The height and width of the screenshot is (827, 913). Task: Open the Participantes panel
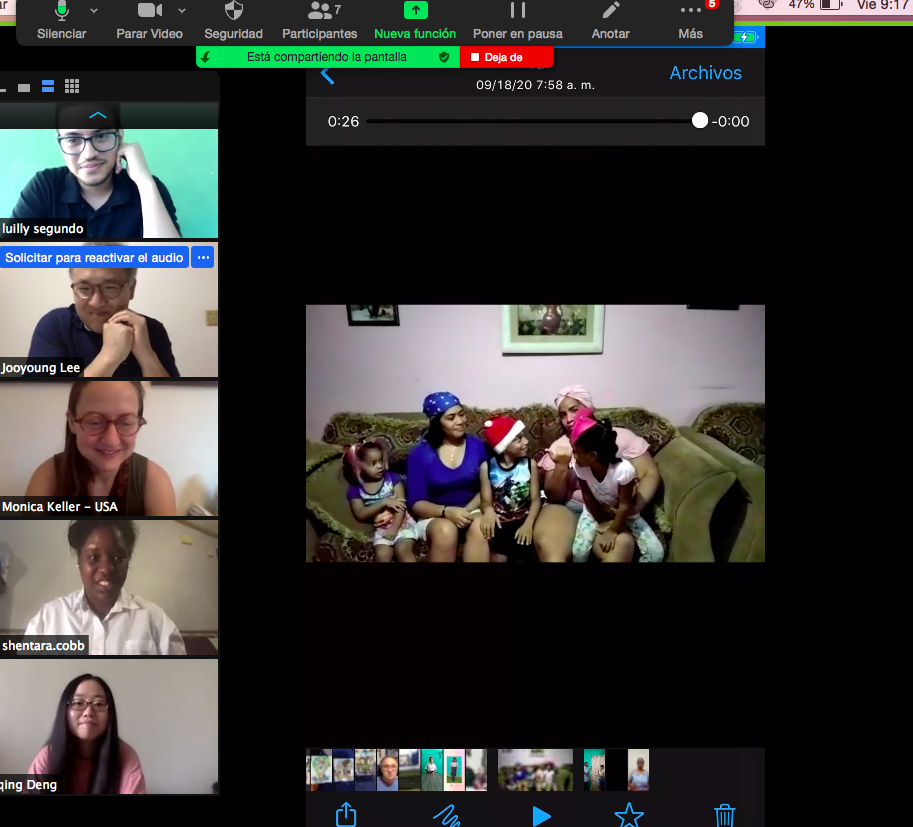320,20
